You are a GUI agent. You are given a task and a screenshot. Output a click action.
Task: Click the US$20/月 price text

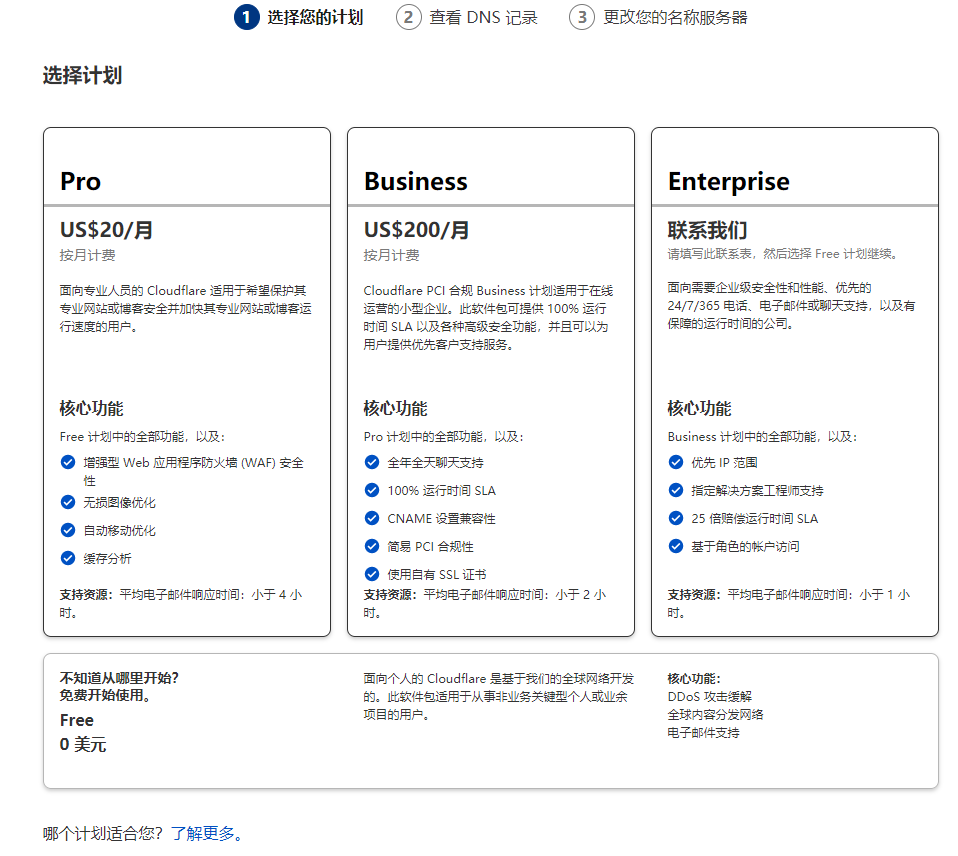(106, 230)
